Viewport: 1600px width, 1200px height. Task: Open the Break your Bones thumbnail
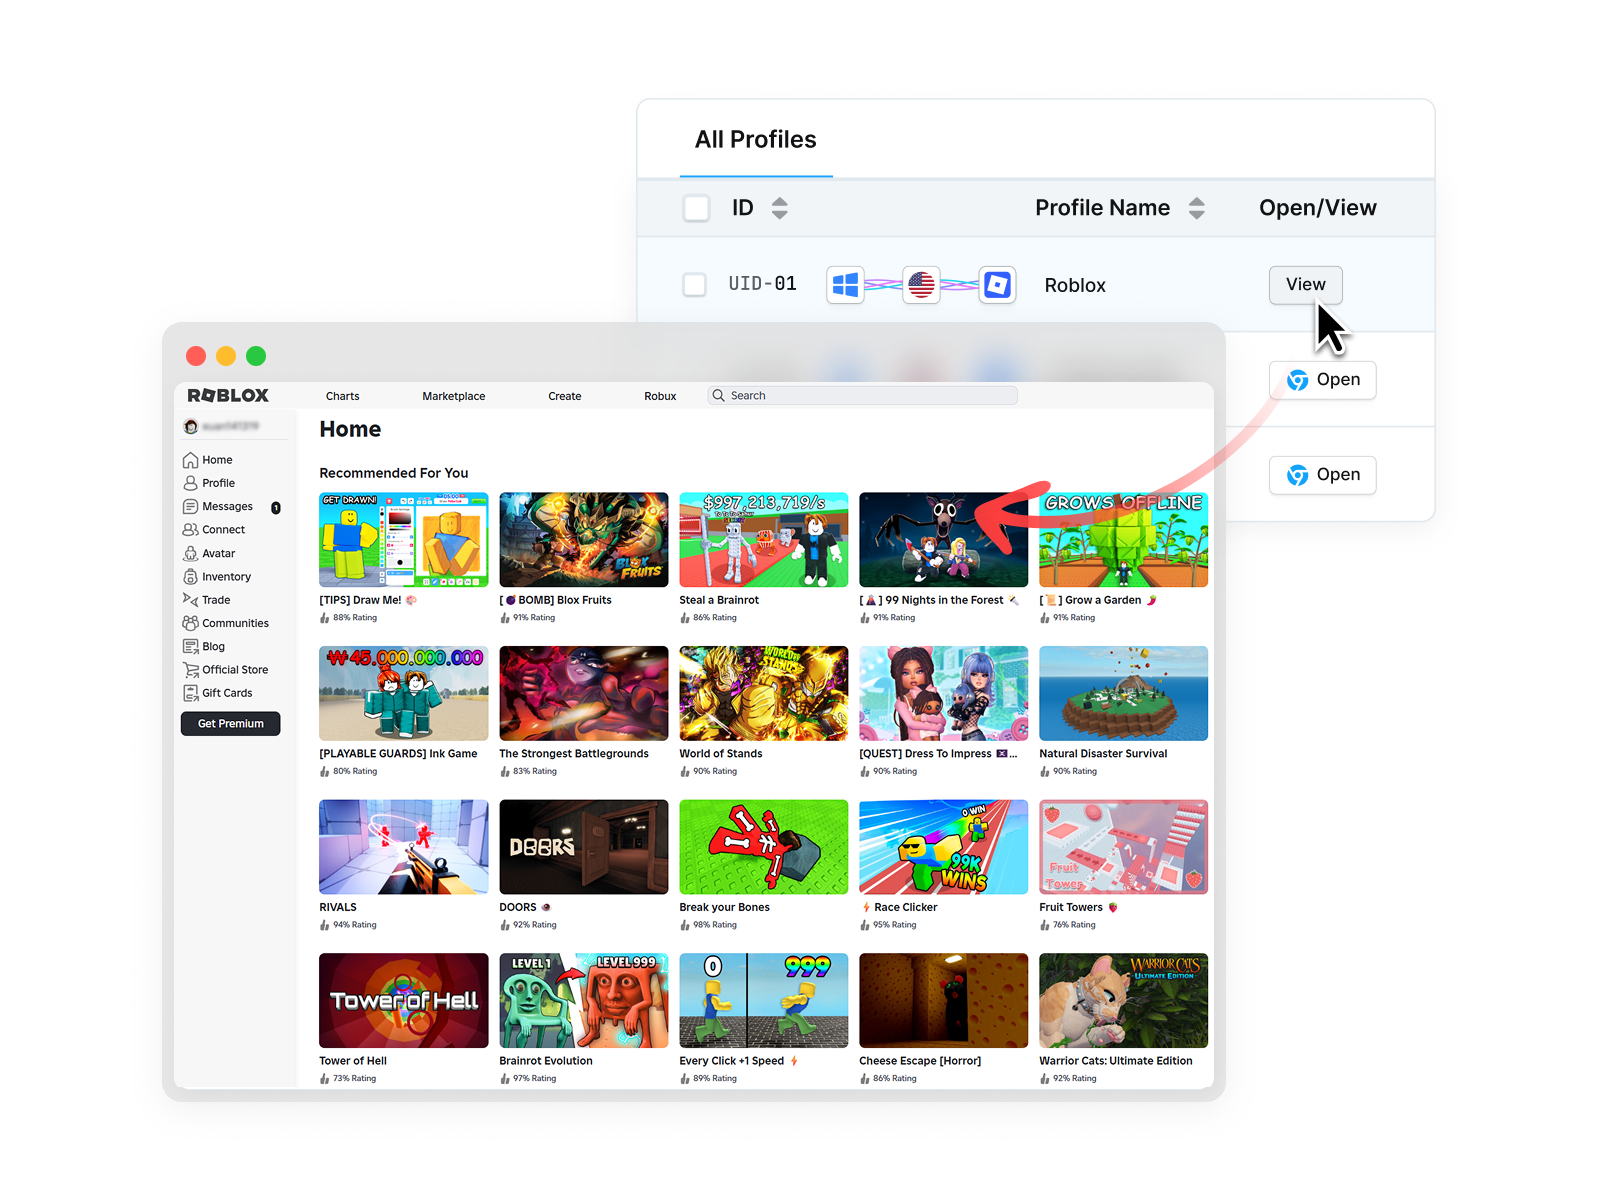pyautogui.click(x=764, y=847)
